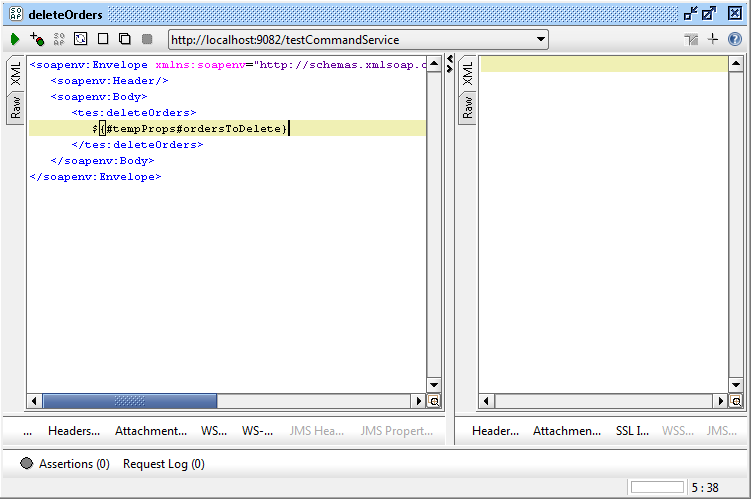Show the Assertions (0) panel

65,464
